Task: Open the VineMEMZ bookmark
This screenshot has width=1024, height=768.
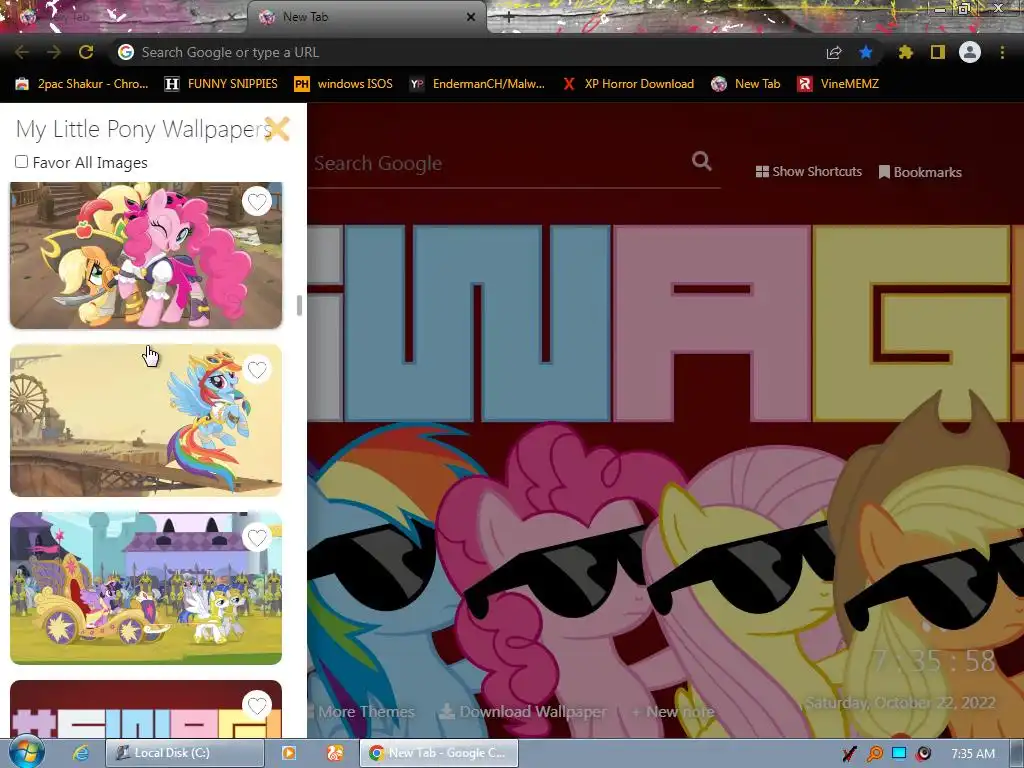Action: click(x=839, y=84)
